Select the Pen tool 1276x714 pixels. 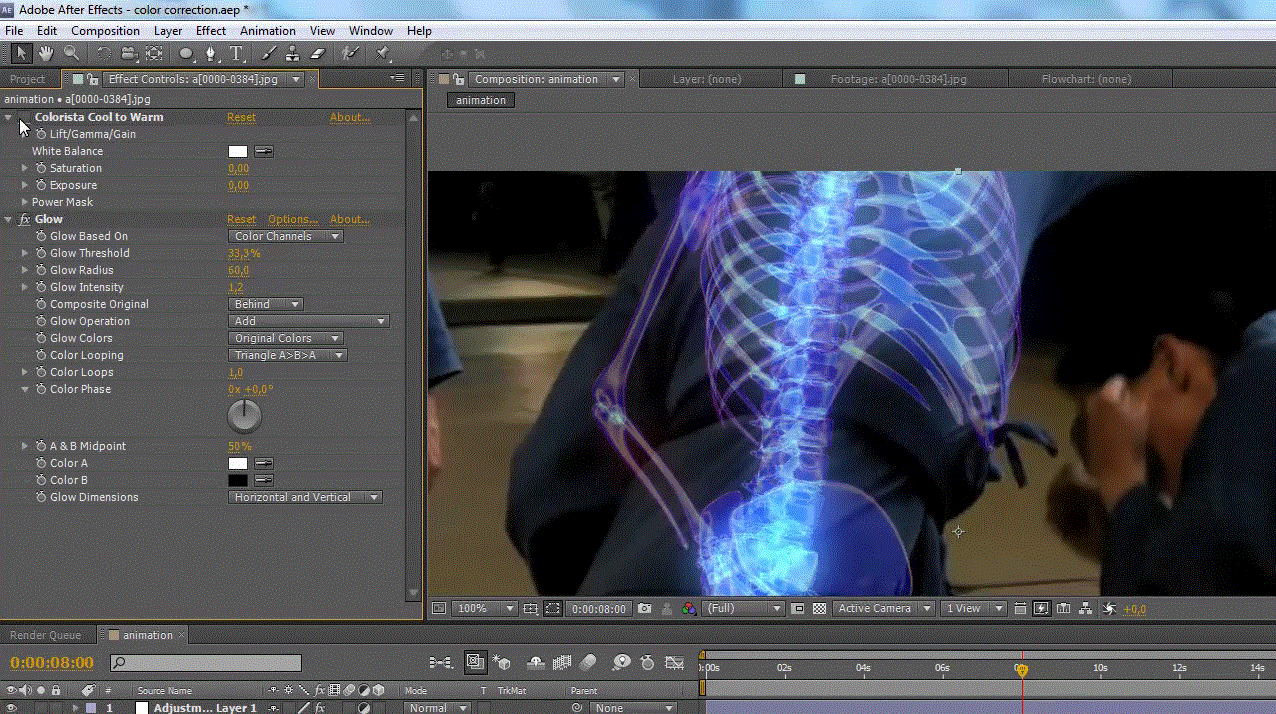211,53
